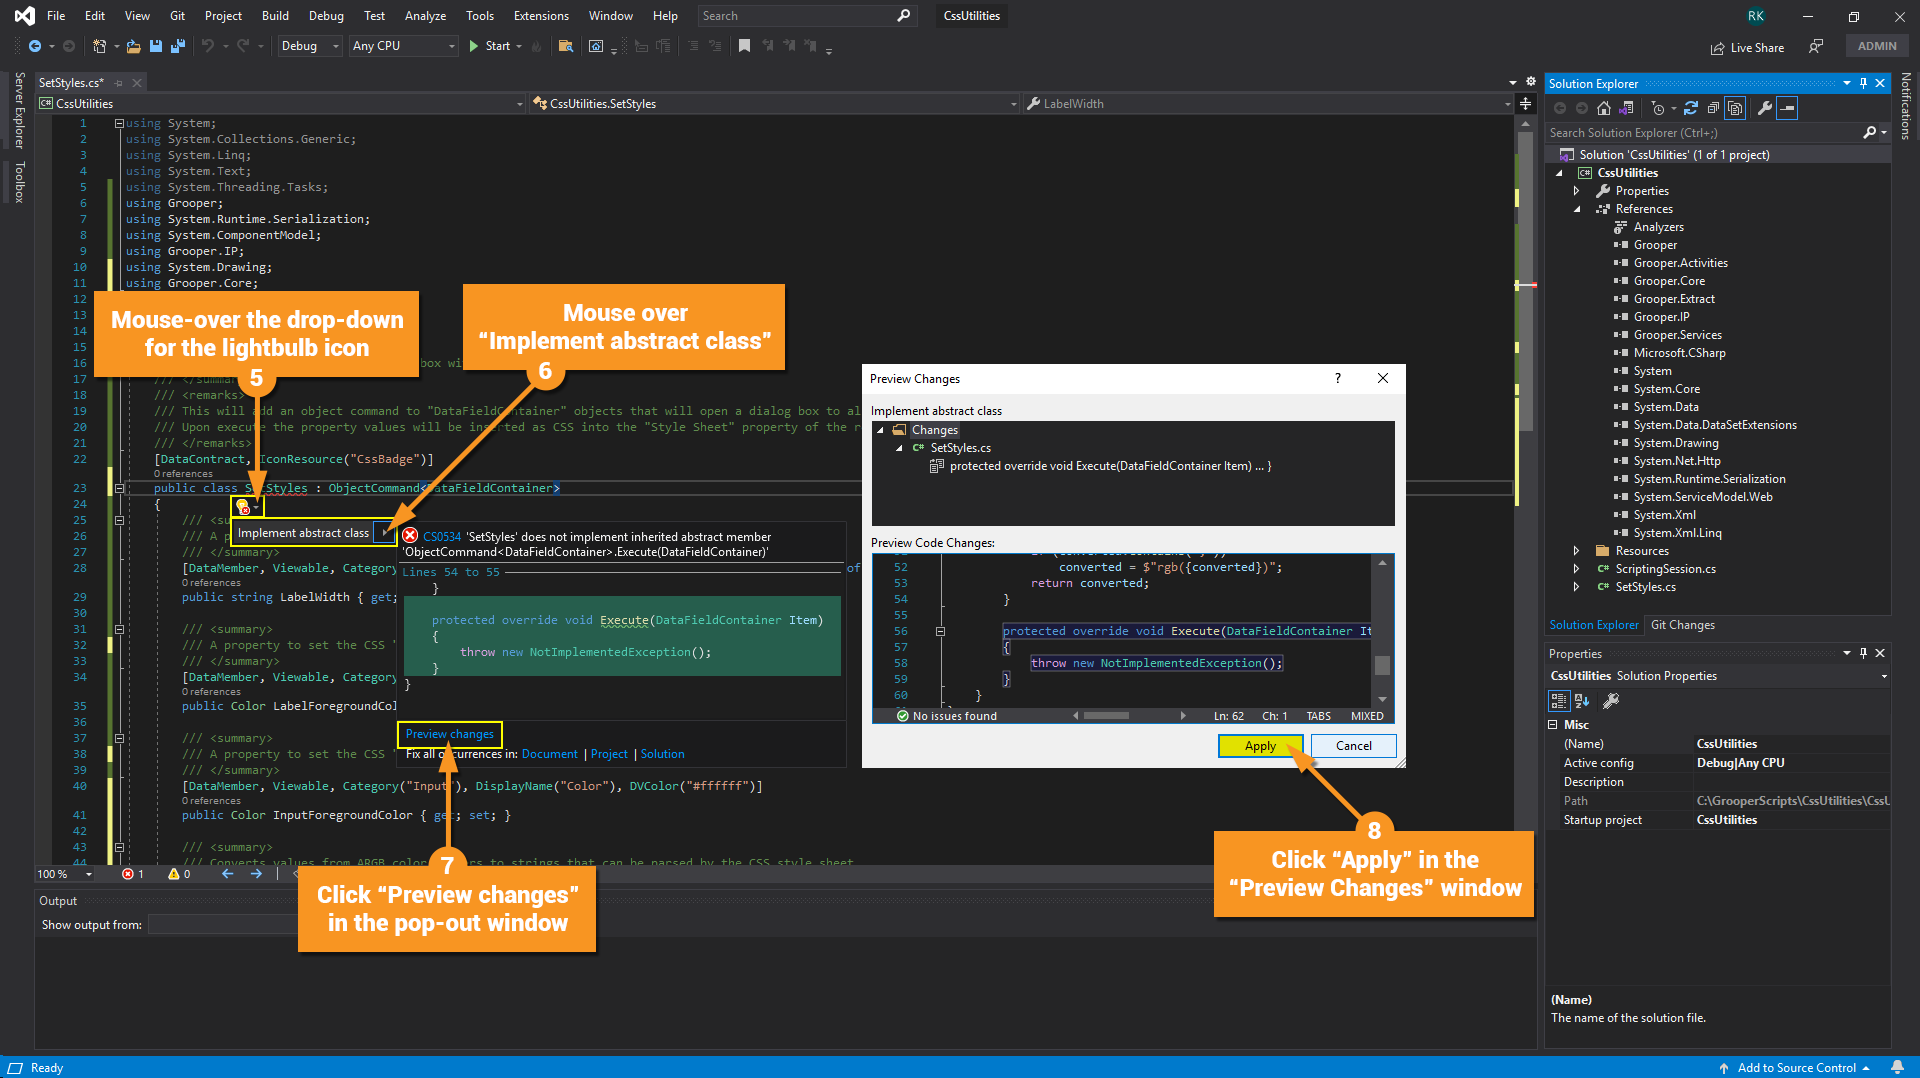Click the Preview changes link
This screenshot has height=1078, width=1920.
point(449,734)
